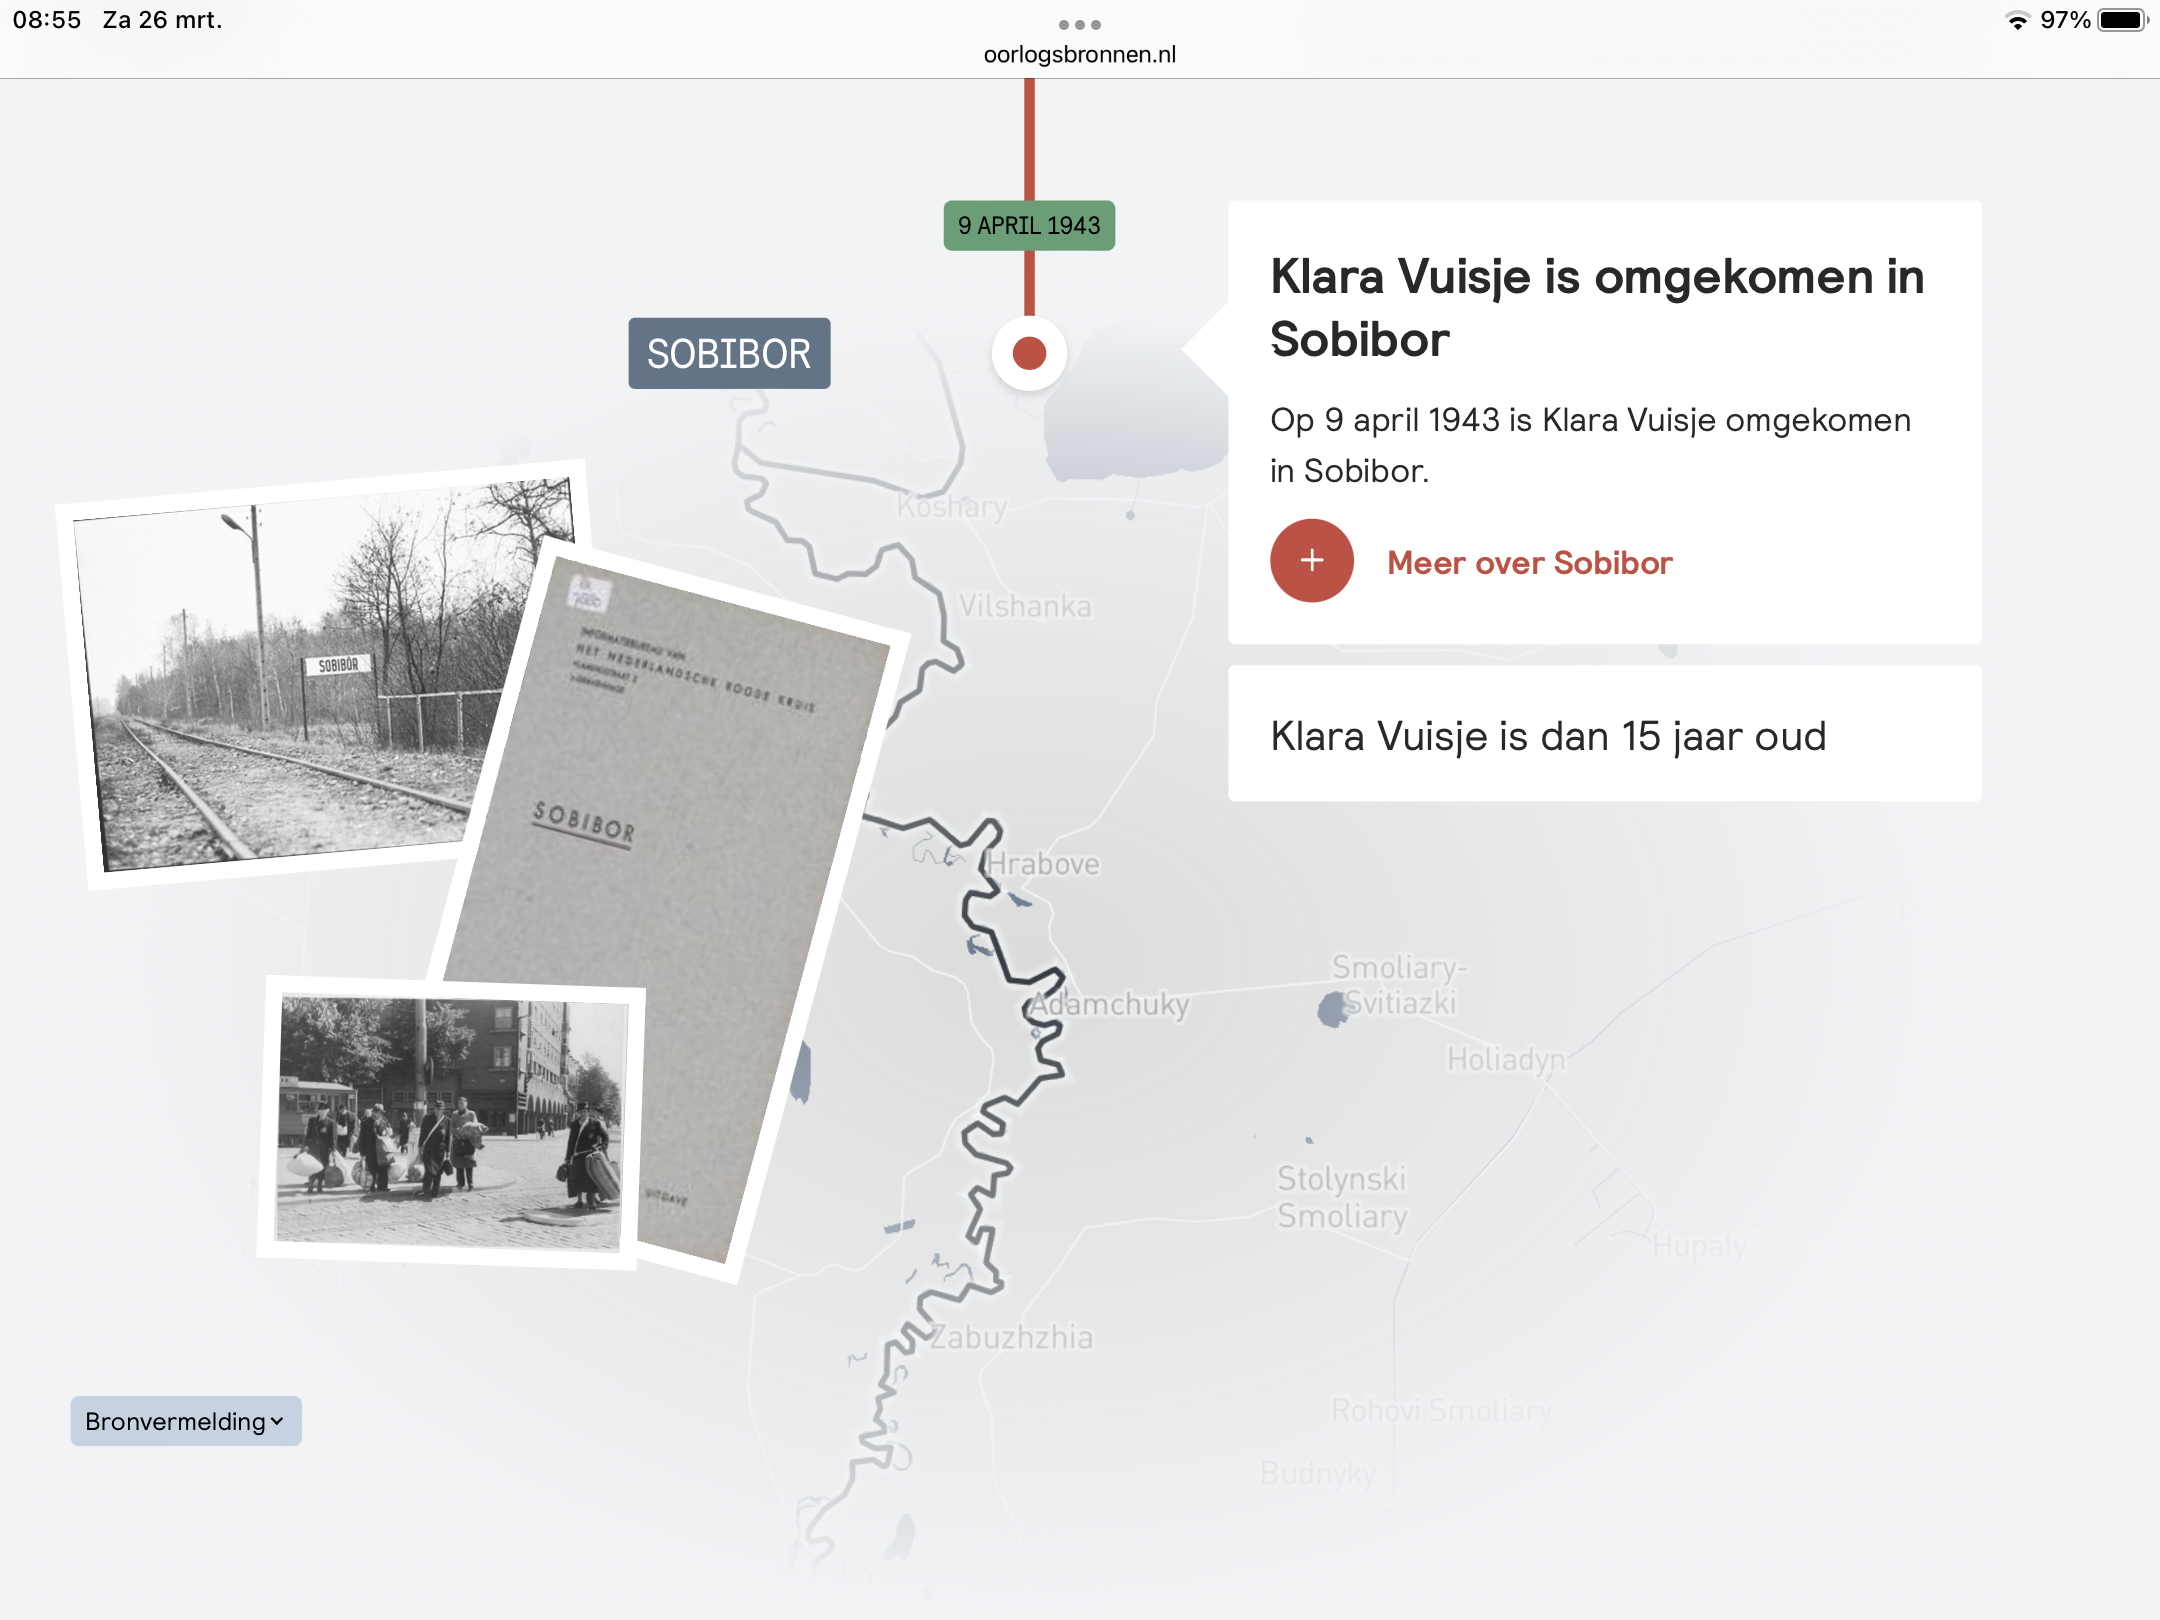Click the red plus circle icon
The width and height of the screenshot is (2160, 1620).
pyautogui.click(x=1311, y=561)
